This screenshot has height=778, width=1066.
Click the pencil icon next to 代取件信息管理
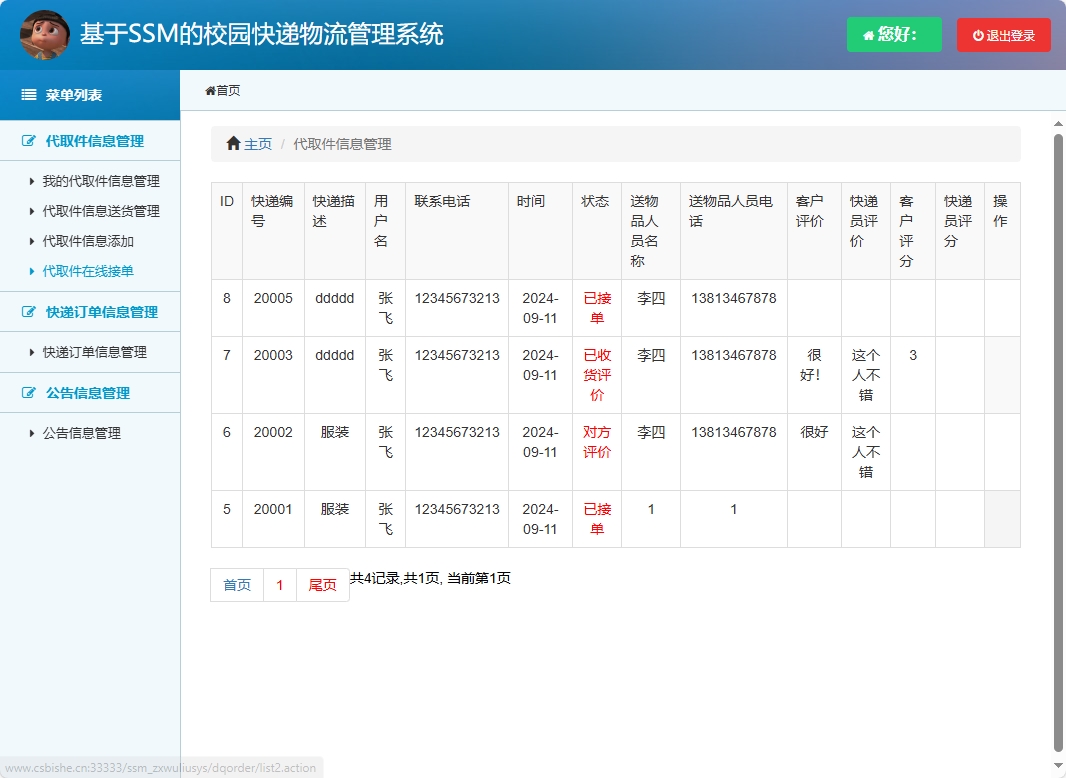(x=27, y=141)
